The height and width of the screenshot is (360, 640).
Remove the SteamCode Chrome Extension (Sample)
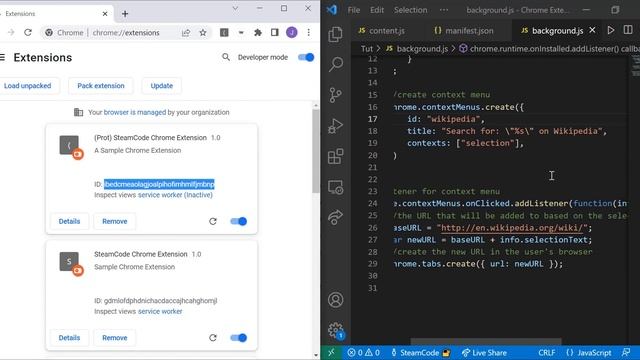click(115, 338)
